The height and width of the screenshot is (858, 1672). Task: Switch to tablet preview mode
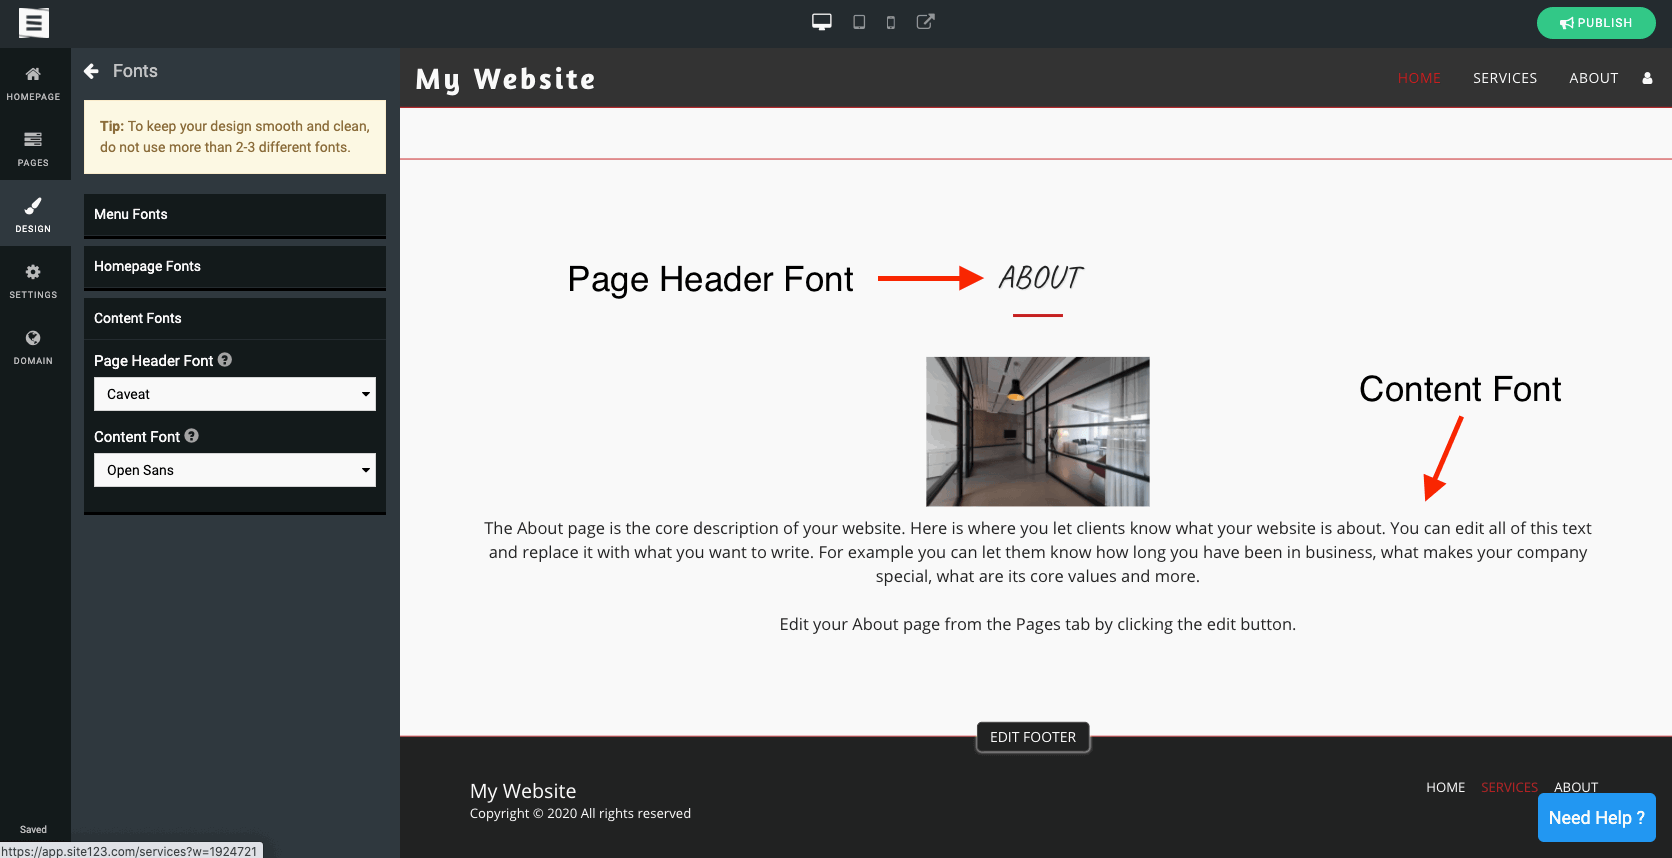(x=859, y=22)
